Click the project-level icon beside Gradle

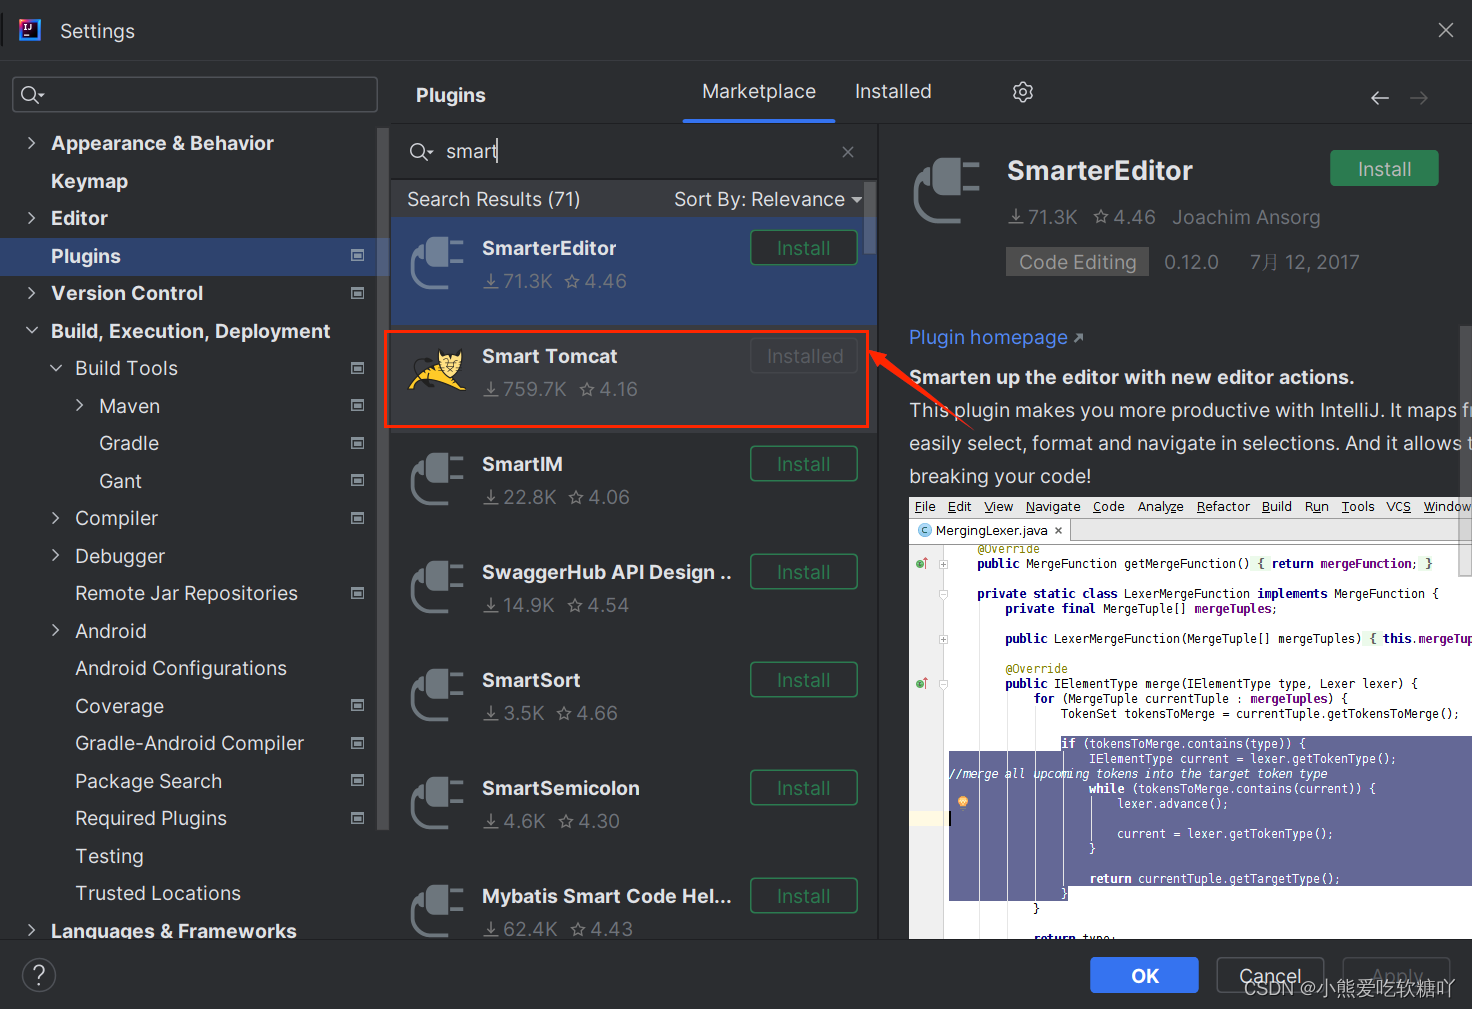[x=357, y=443]
